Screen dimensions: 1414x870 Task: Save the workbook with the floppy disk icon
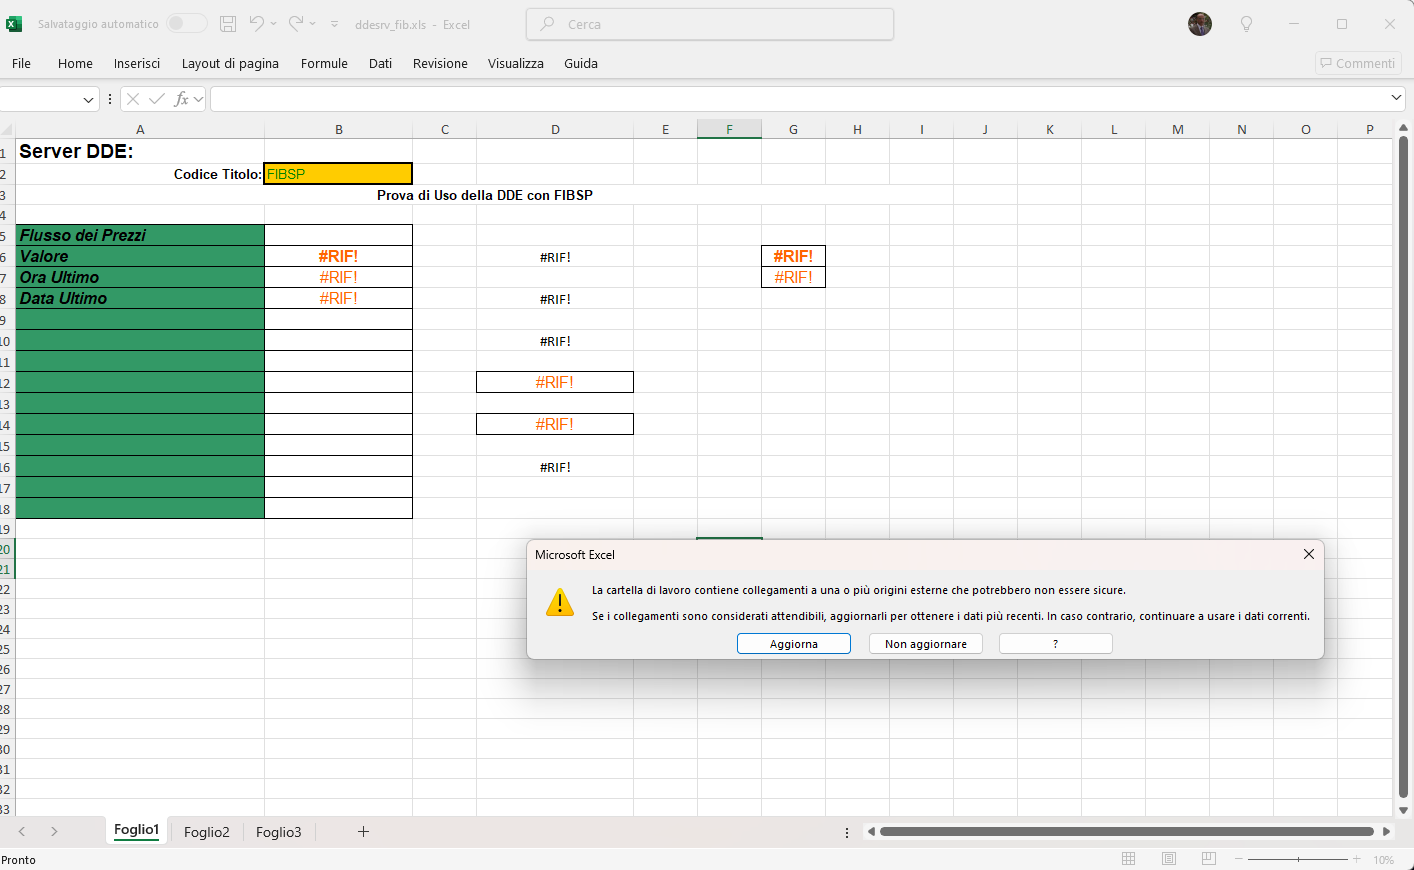click(x=228, y=24)
